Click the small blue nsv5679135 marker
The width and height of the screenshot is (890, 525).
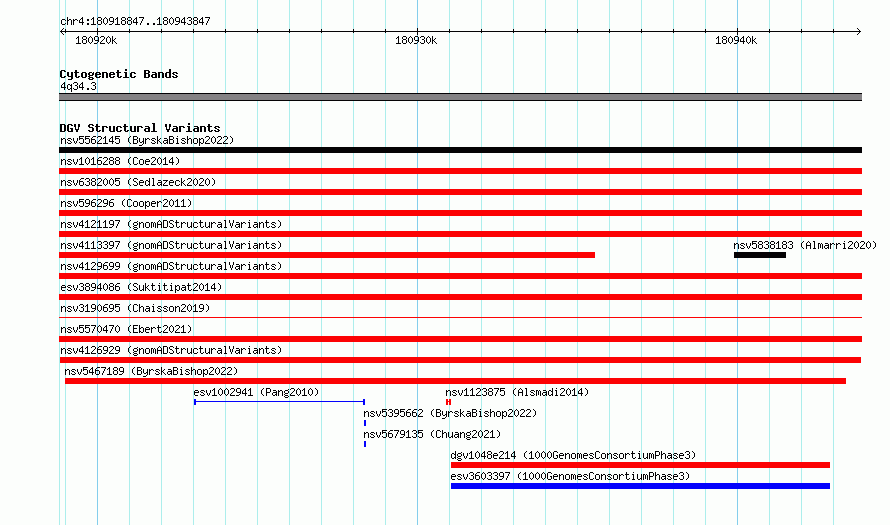tap(365, 444)
